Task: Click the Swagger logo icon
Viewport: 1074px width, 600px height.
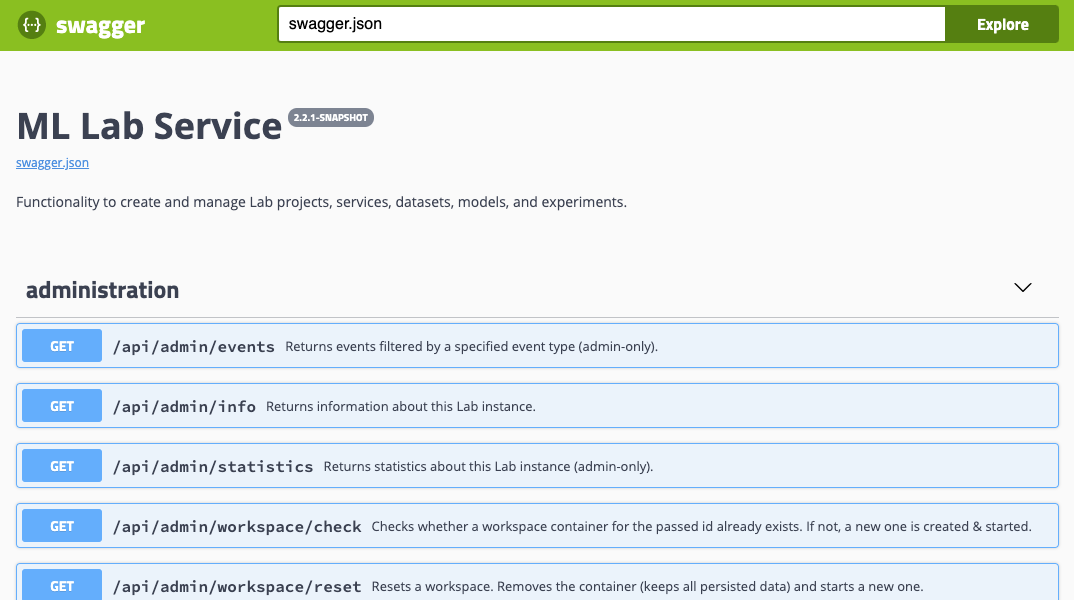Action: coord(33,25)
